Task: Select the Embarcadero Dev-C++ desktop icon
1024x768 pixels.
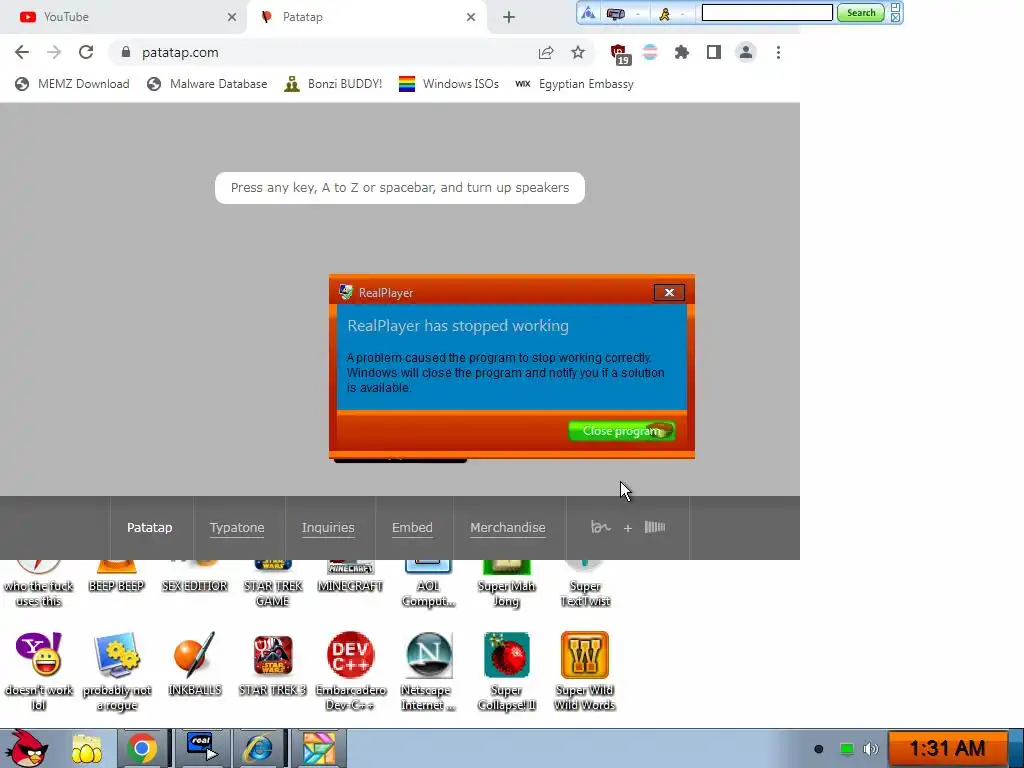Action: click(351, 671)
